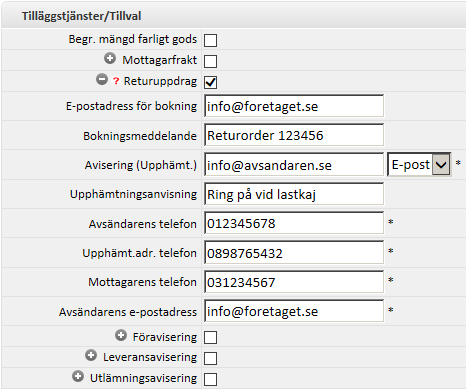Click the Föravisering label text
466x390 pixels.
(165, 337)
